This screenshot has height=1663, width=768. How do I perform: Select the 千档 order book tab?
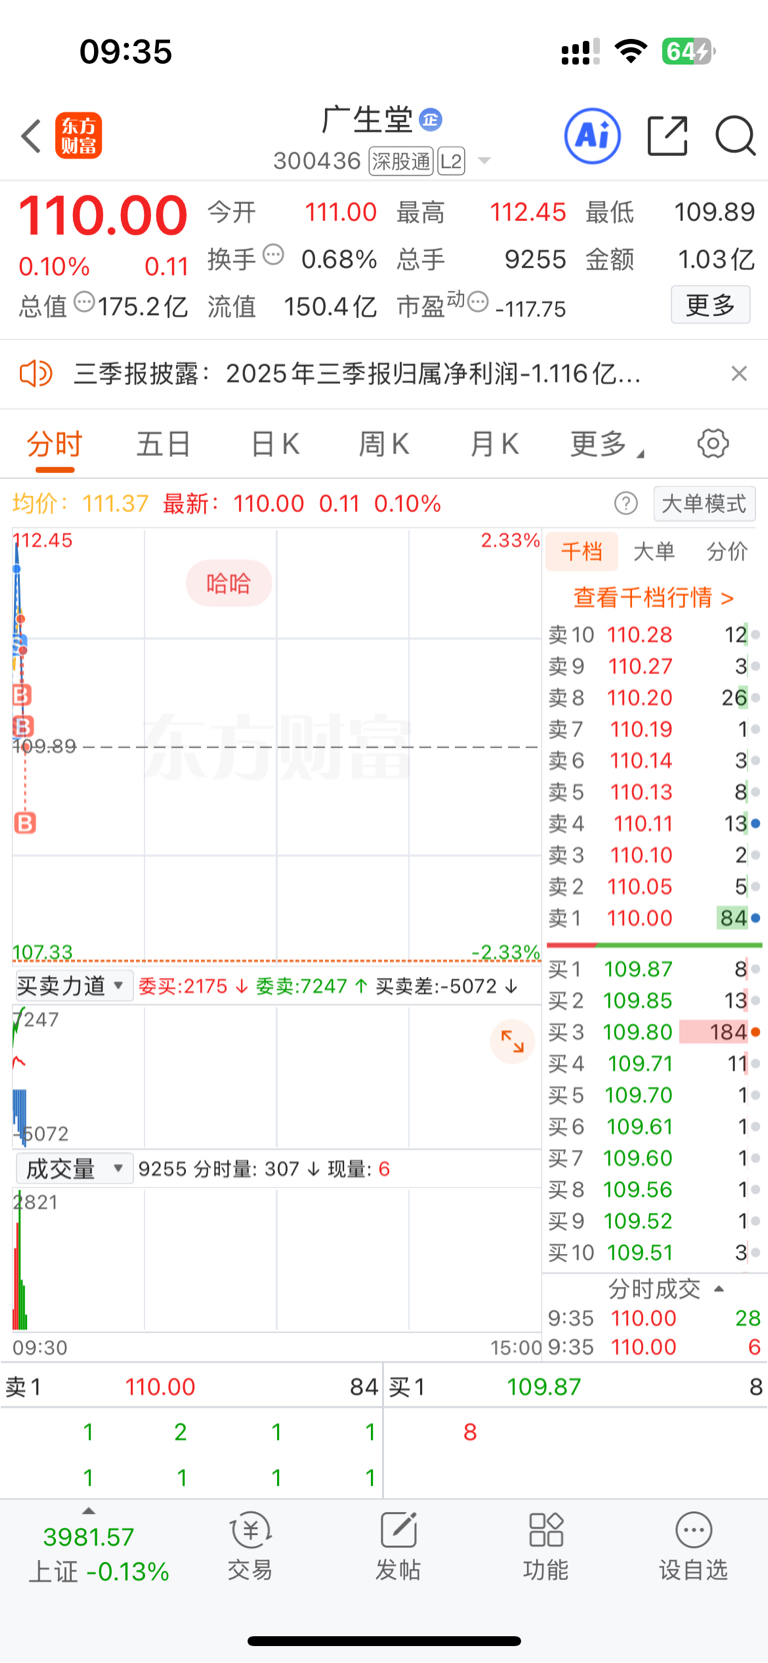pyautogui.click(x=582, y=551)
